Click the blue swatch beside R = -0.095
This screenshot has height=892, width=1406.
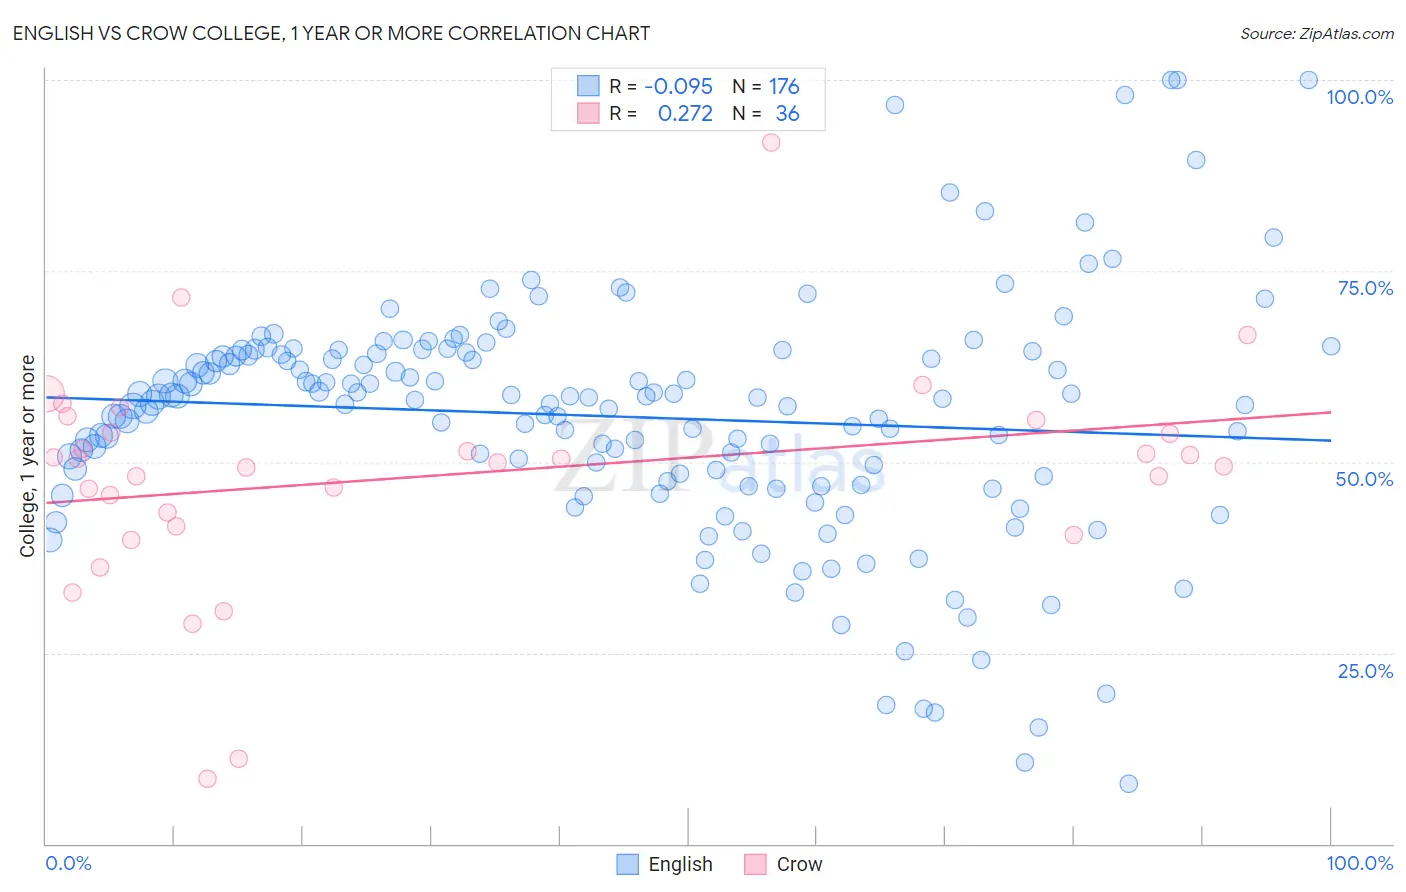588,86
